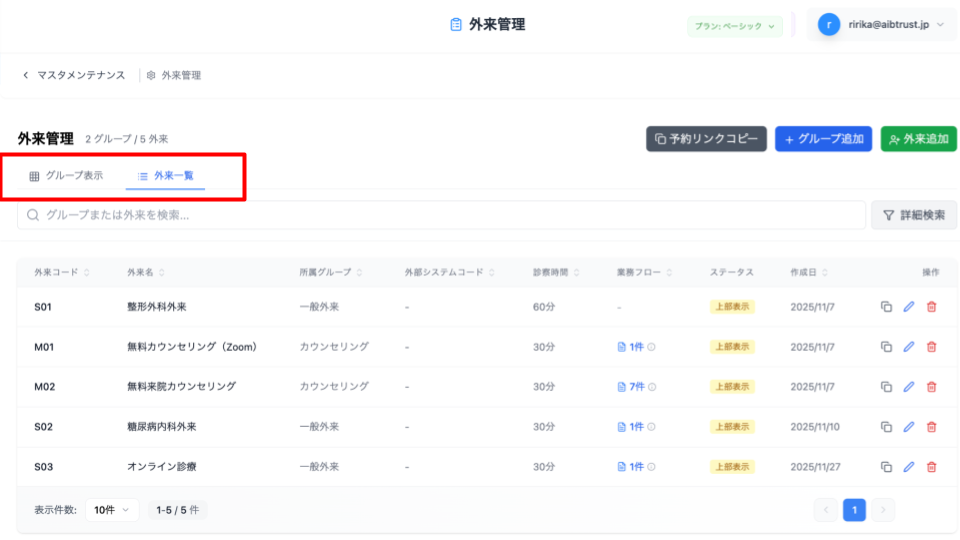
Task: Switch to the グループ表示 tab
Action: point(66,176)
